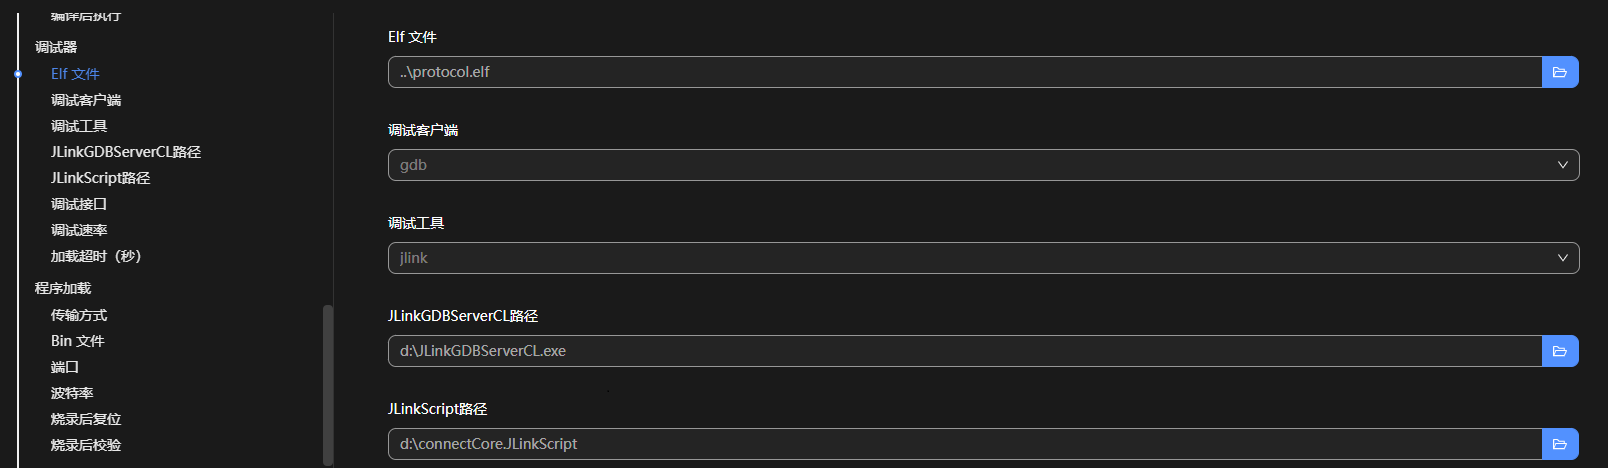Go to 加载超时（秒） sidebar entry

pos(96,256)
